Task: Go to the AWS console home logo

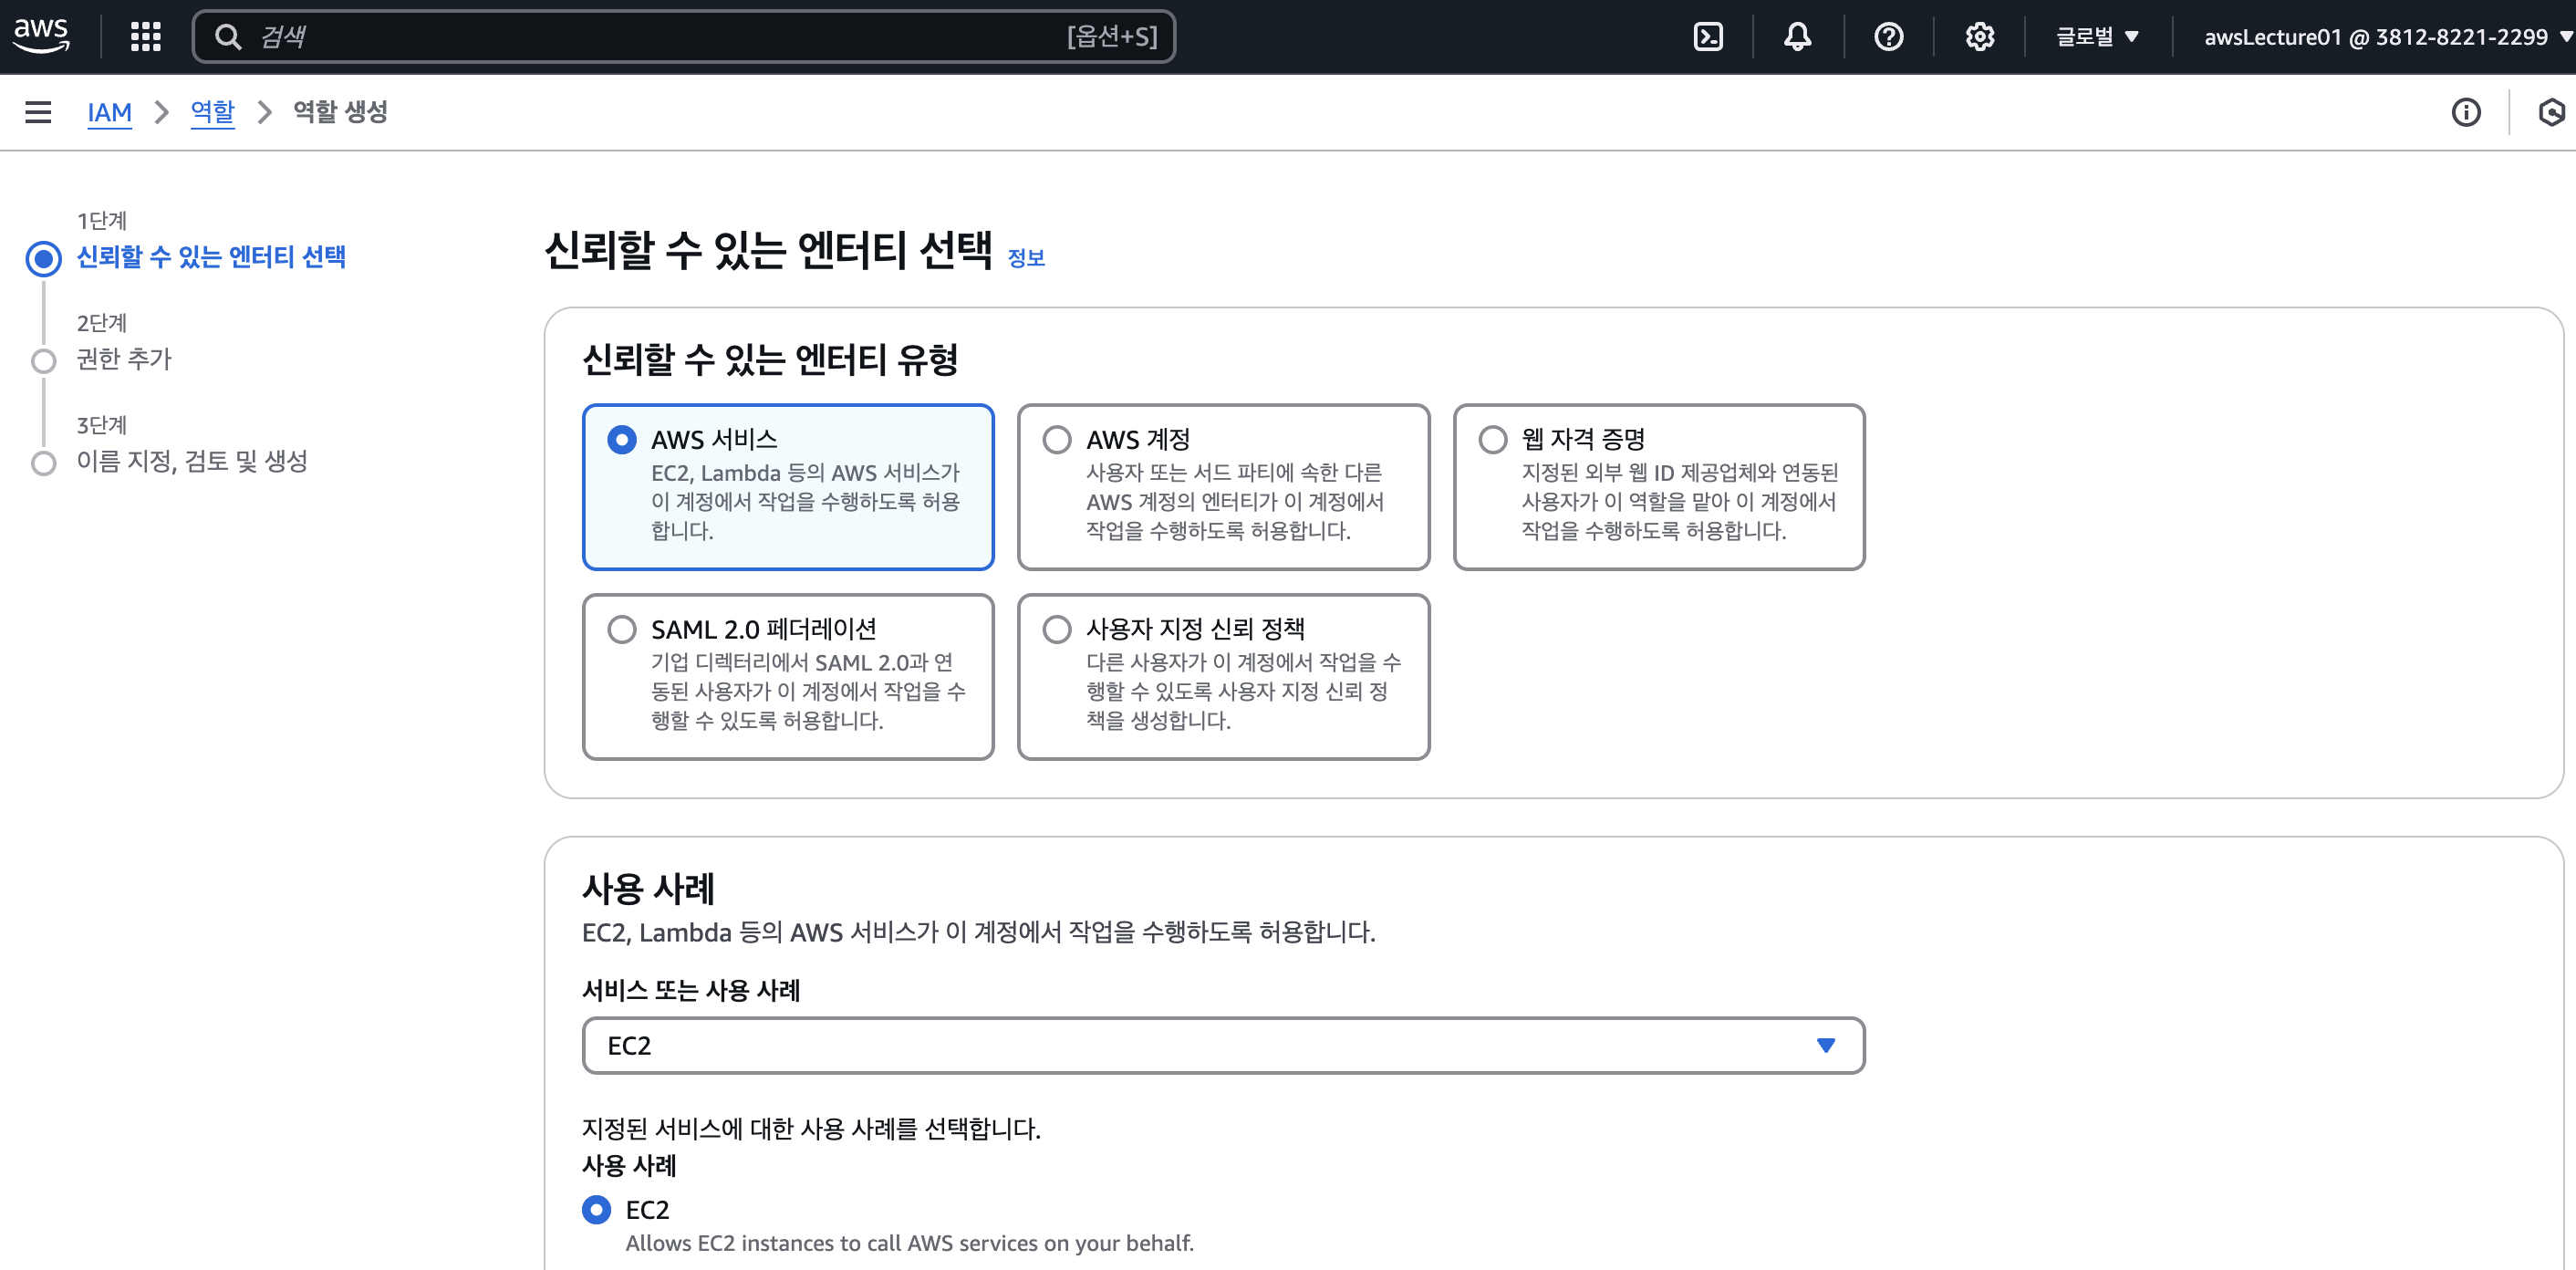Action: 41,36
